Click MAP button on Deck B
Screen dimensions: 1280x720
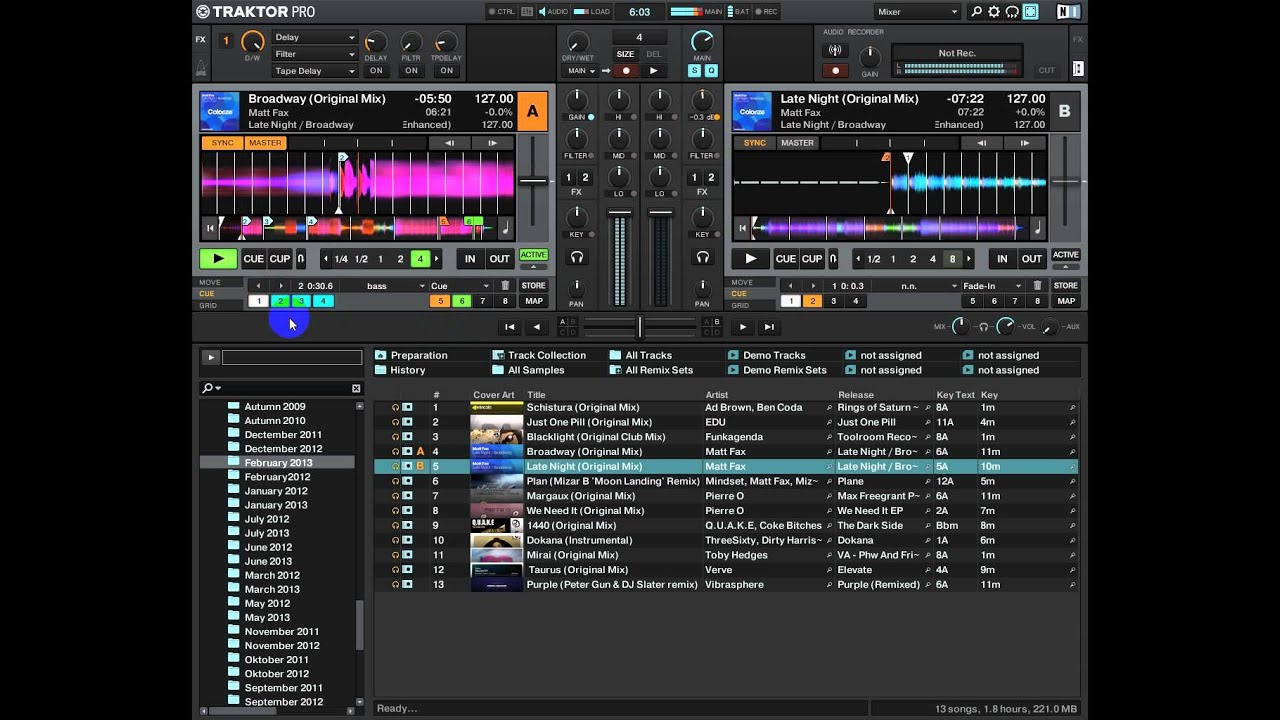point(1066,301)
